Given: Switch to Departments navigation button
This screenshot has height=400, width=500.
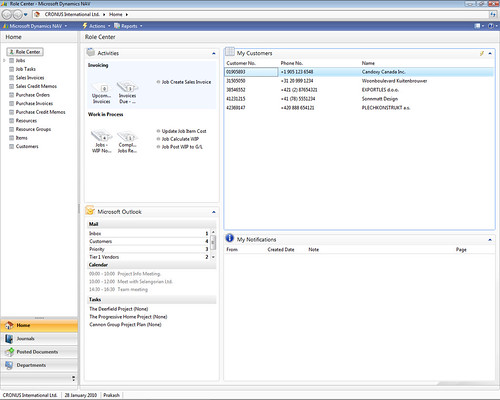Looking at the screenshot, I should point(39,365).
